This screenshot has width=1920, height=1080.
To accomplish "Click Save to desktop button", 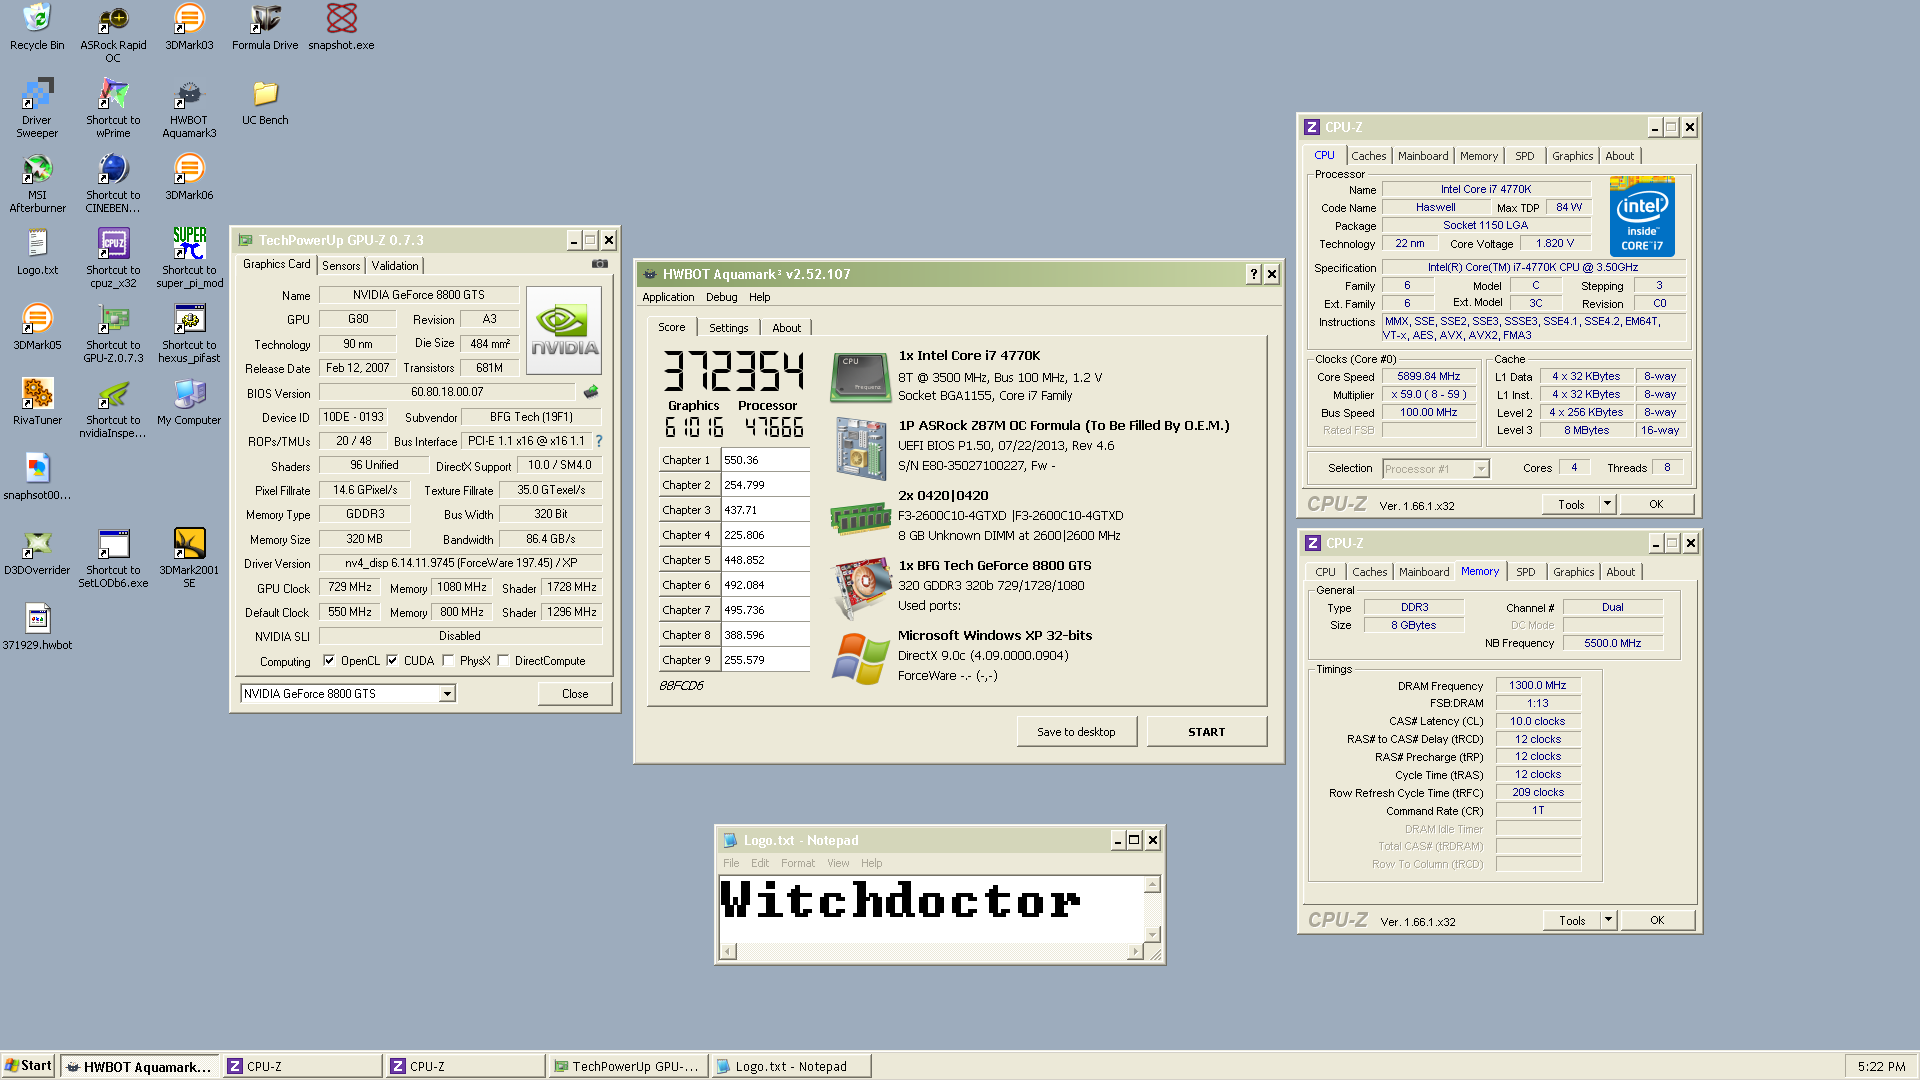I will tap(1076, 732).
